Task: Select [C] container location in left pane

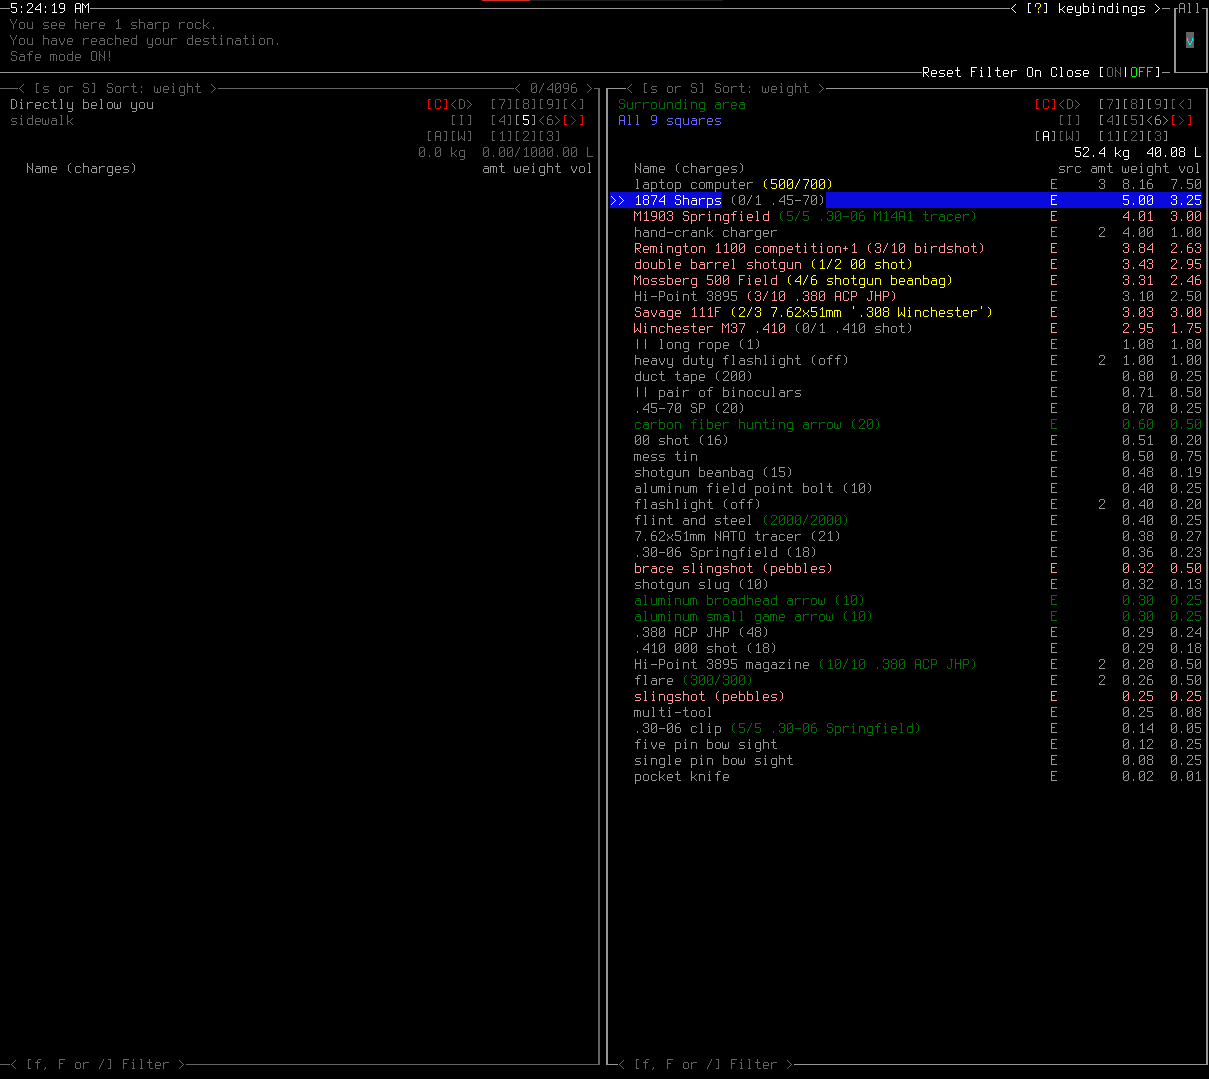Action: click(x=438, y=104)
